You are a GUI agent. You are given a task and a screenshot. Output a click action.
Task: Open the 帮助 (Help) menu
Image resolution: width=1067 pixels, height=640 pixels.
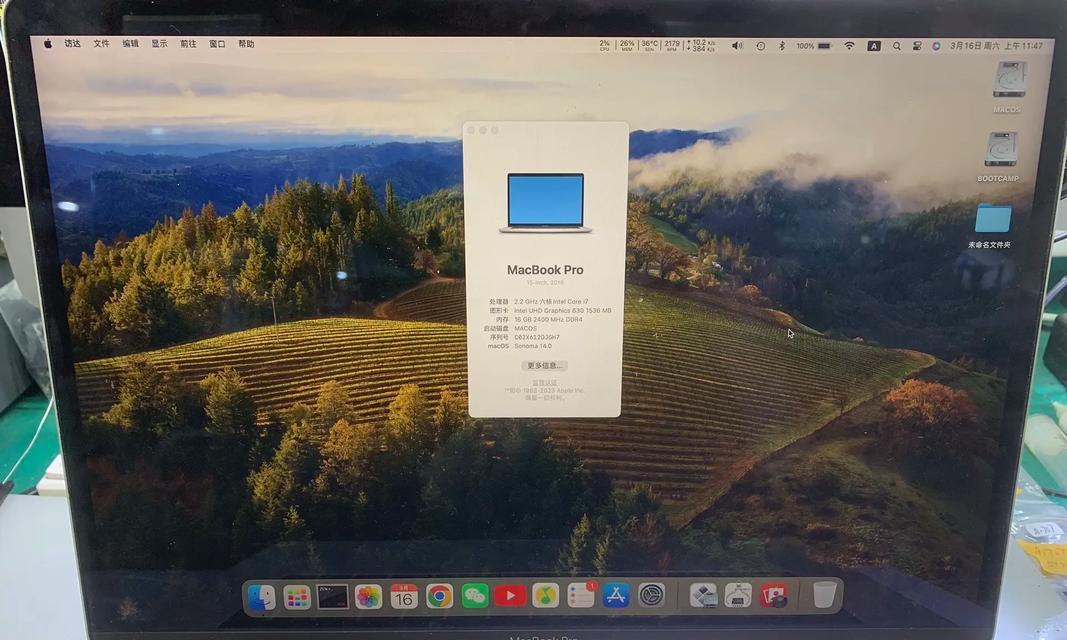(246, 44)
